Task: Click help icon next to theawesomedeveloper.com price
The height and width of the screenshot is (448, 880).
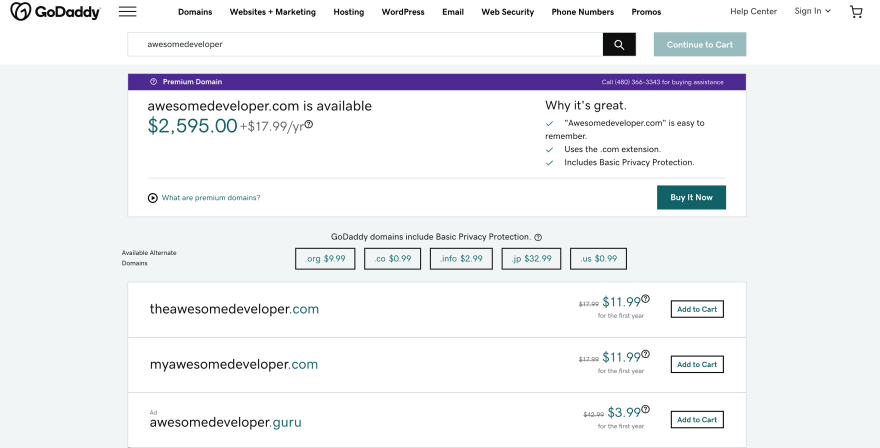Action: [x=645, y=299]
